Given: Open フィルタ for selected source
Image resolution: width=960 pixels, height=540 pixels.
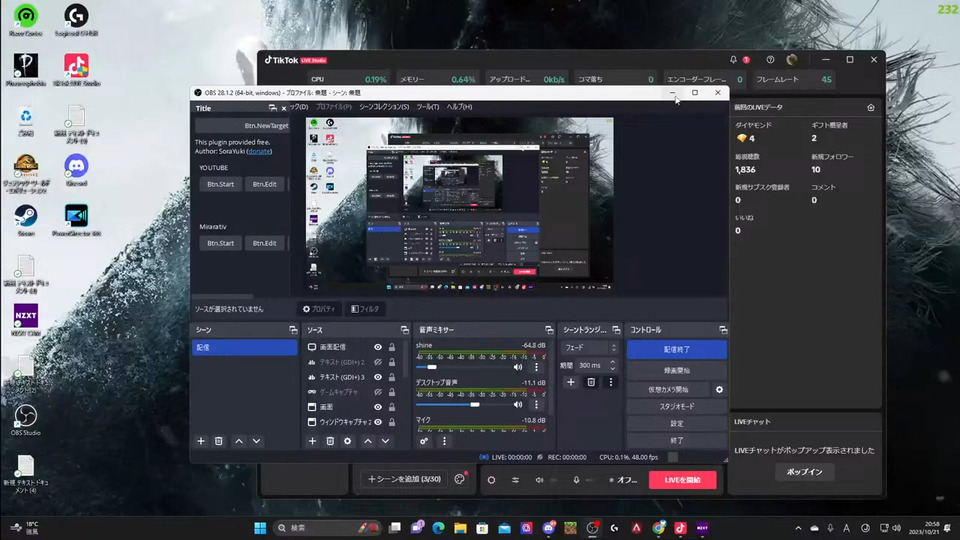Looking at the screenshot, I should 365,309.
